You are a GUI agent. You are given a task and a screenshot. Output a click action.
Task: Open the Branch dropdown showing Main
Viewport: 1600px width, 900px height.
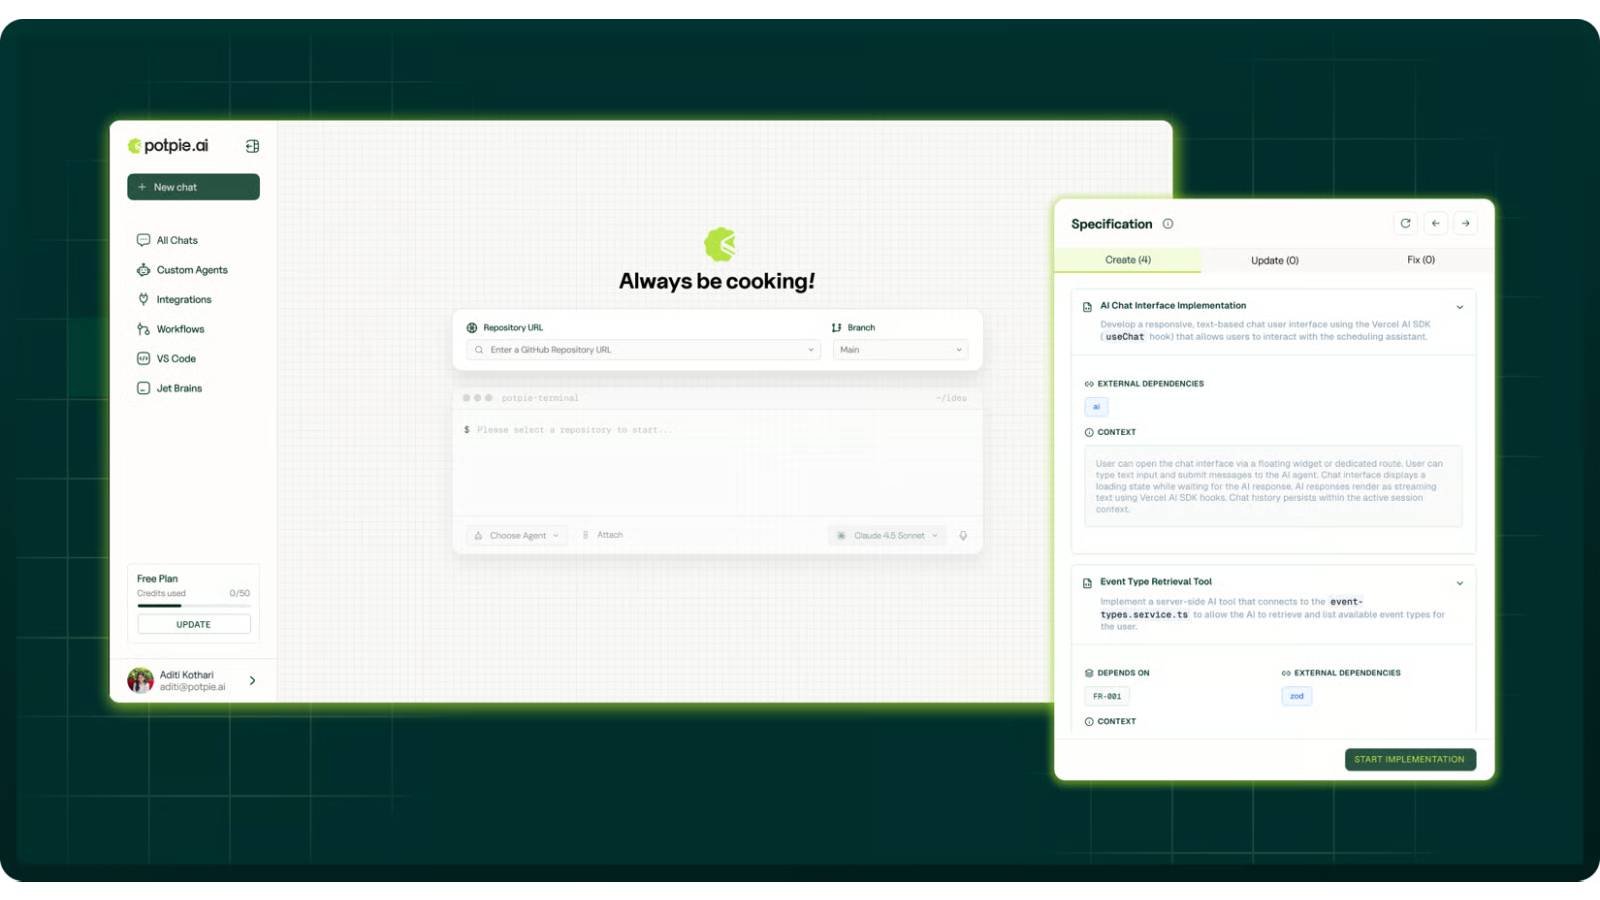pyautogui.click(x=901, y=350)
